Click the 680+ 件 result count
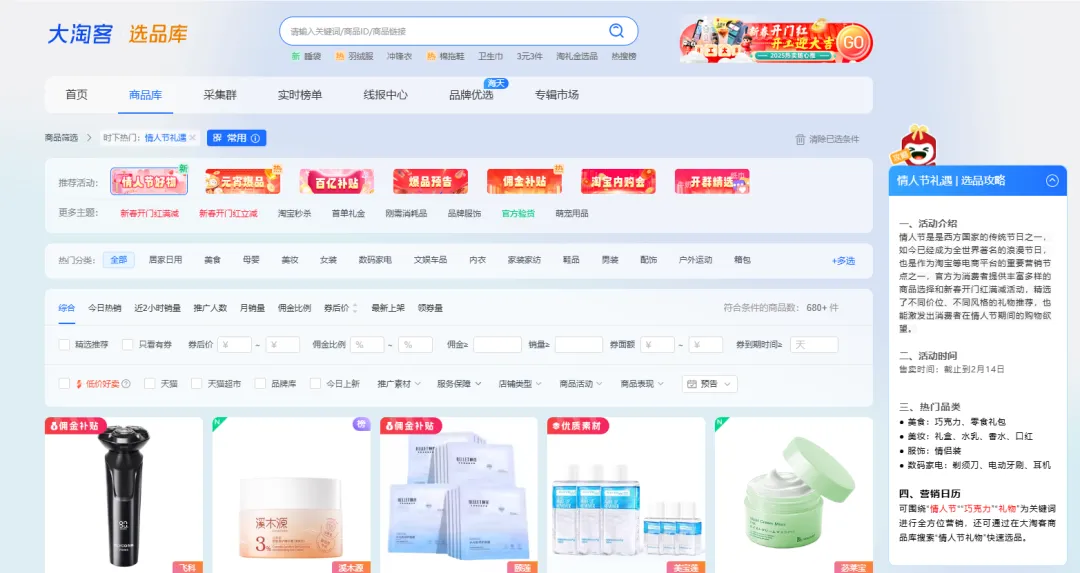This screenshot has height=573, width=1080. pos(822,308)
